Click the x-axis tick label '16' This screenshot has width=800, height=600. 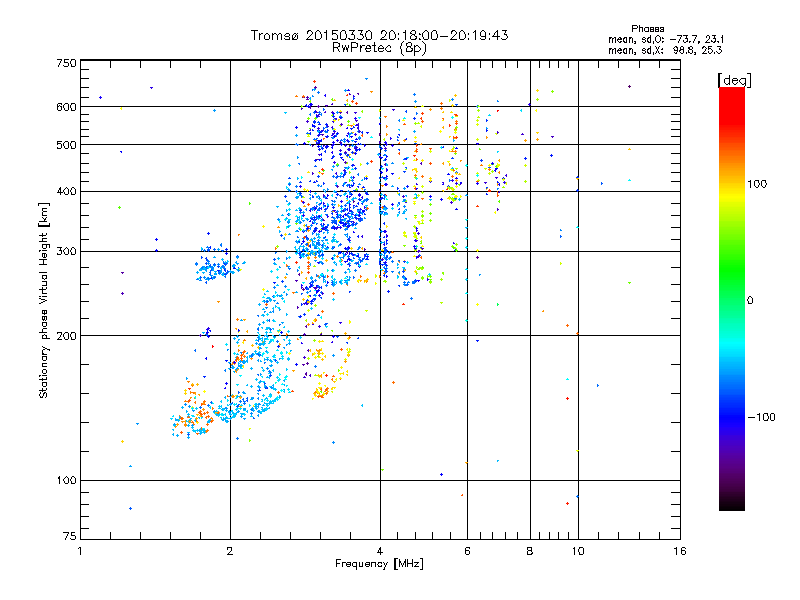click(x=680, y=551)
